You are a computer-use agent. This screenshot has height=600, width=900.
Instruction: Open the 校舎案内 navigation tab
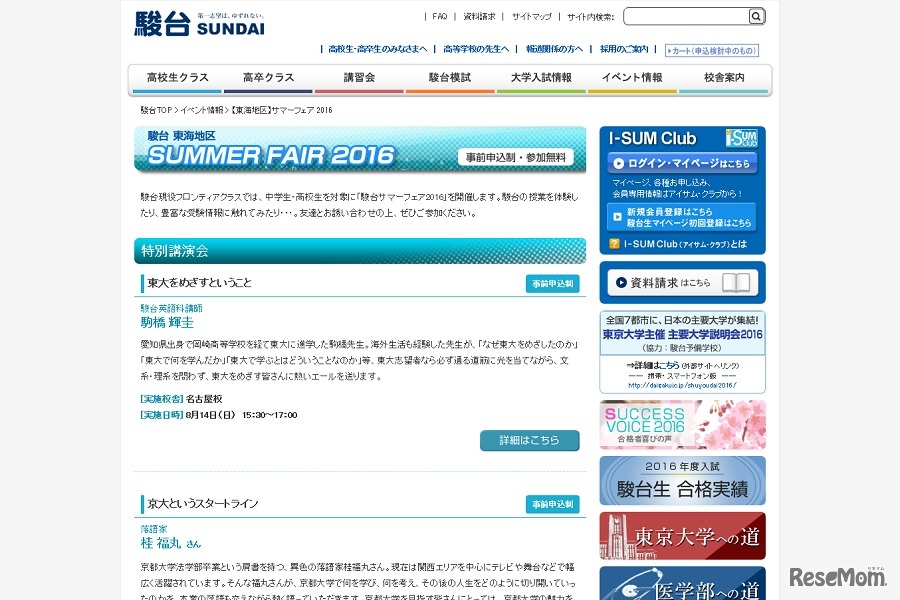tap(722, 76)
